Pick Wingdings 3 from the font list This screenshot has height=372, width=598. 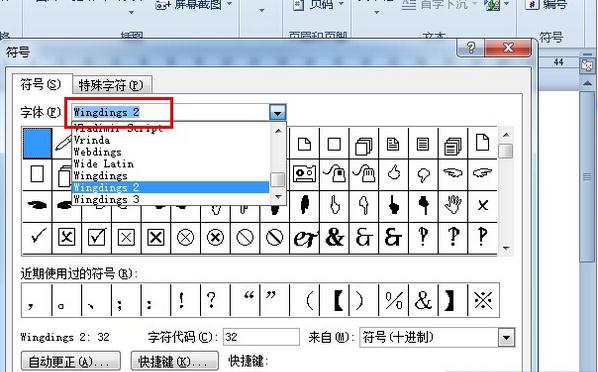(x=170, y=199)
